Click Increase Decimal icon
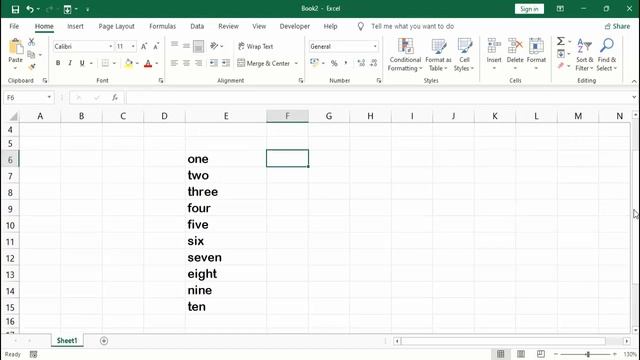The height and width of the screenshot is (360, 640). point(361,63)
